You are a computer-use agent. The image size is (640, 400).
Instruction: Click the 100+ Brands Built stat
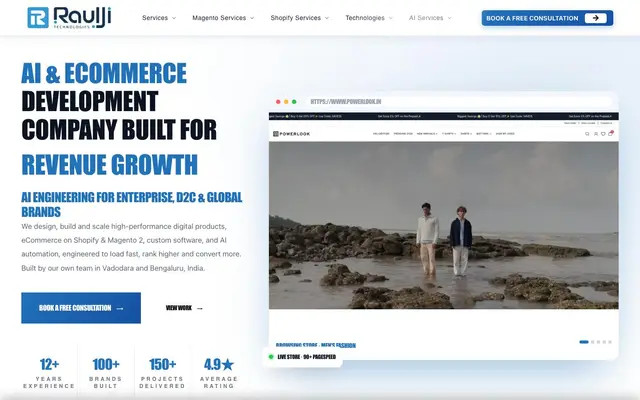106,374
